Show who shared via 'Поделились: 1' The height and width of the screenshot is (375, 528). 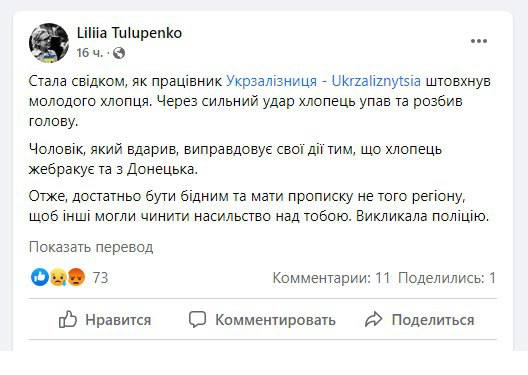pos(447,278)
